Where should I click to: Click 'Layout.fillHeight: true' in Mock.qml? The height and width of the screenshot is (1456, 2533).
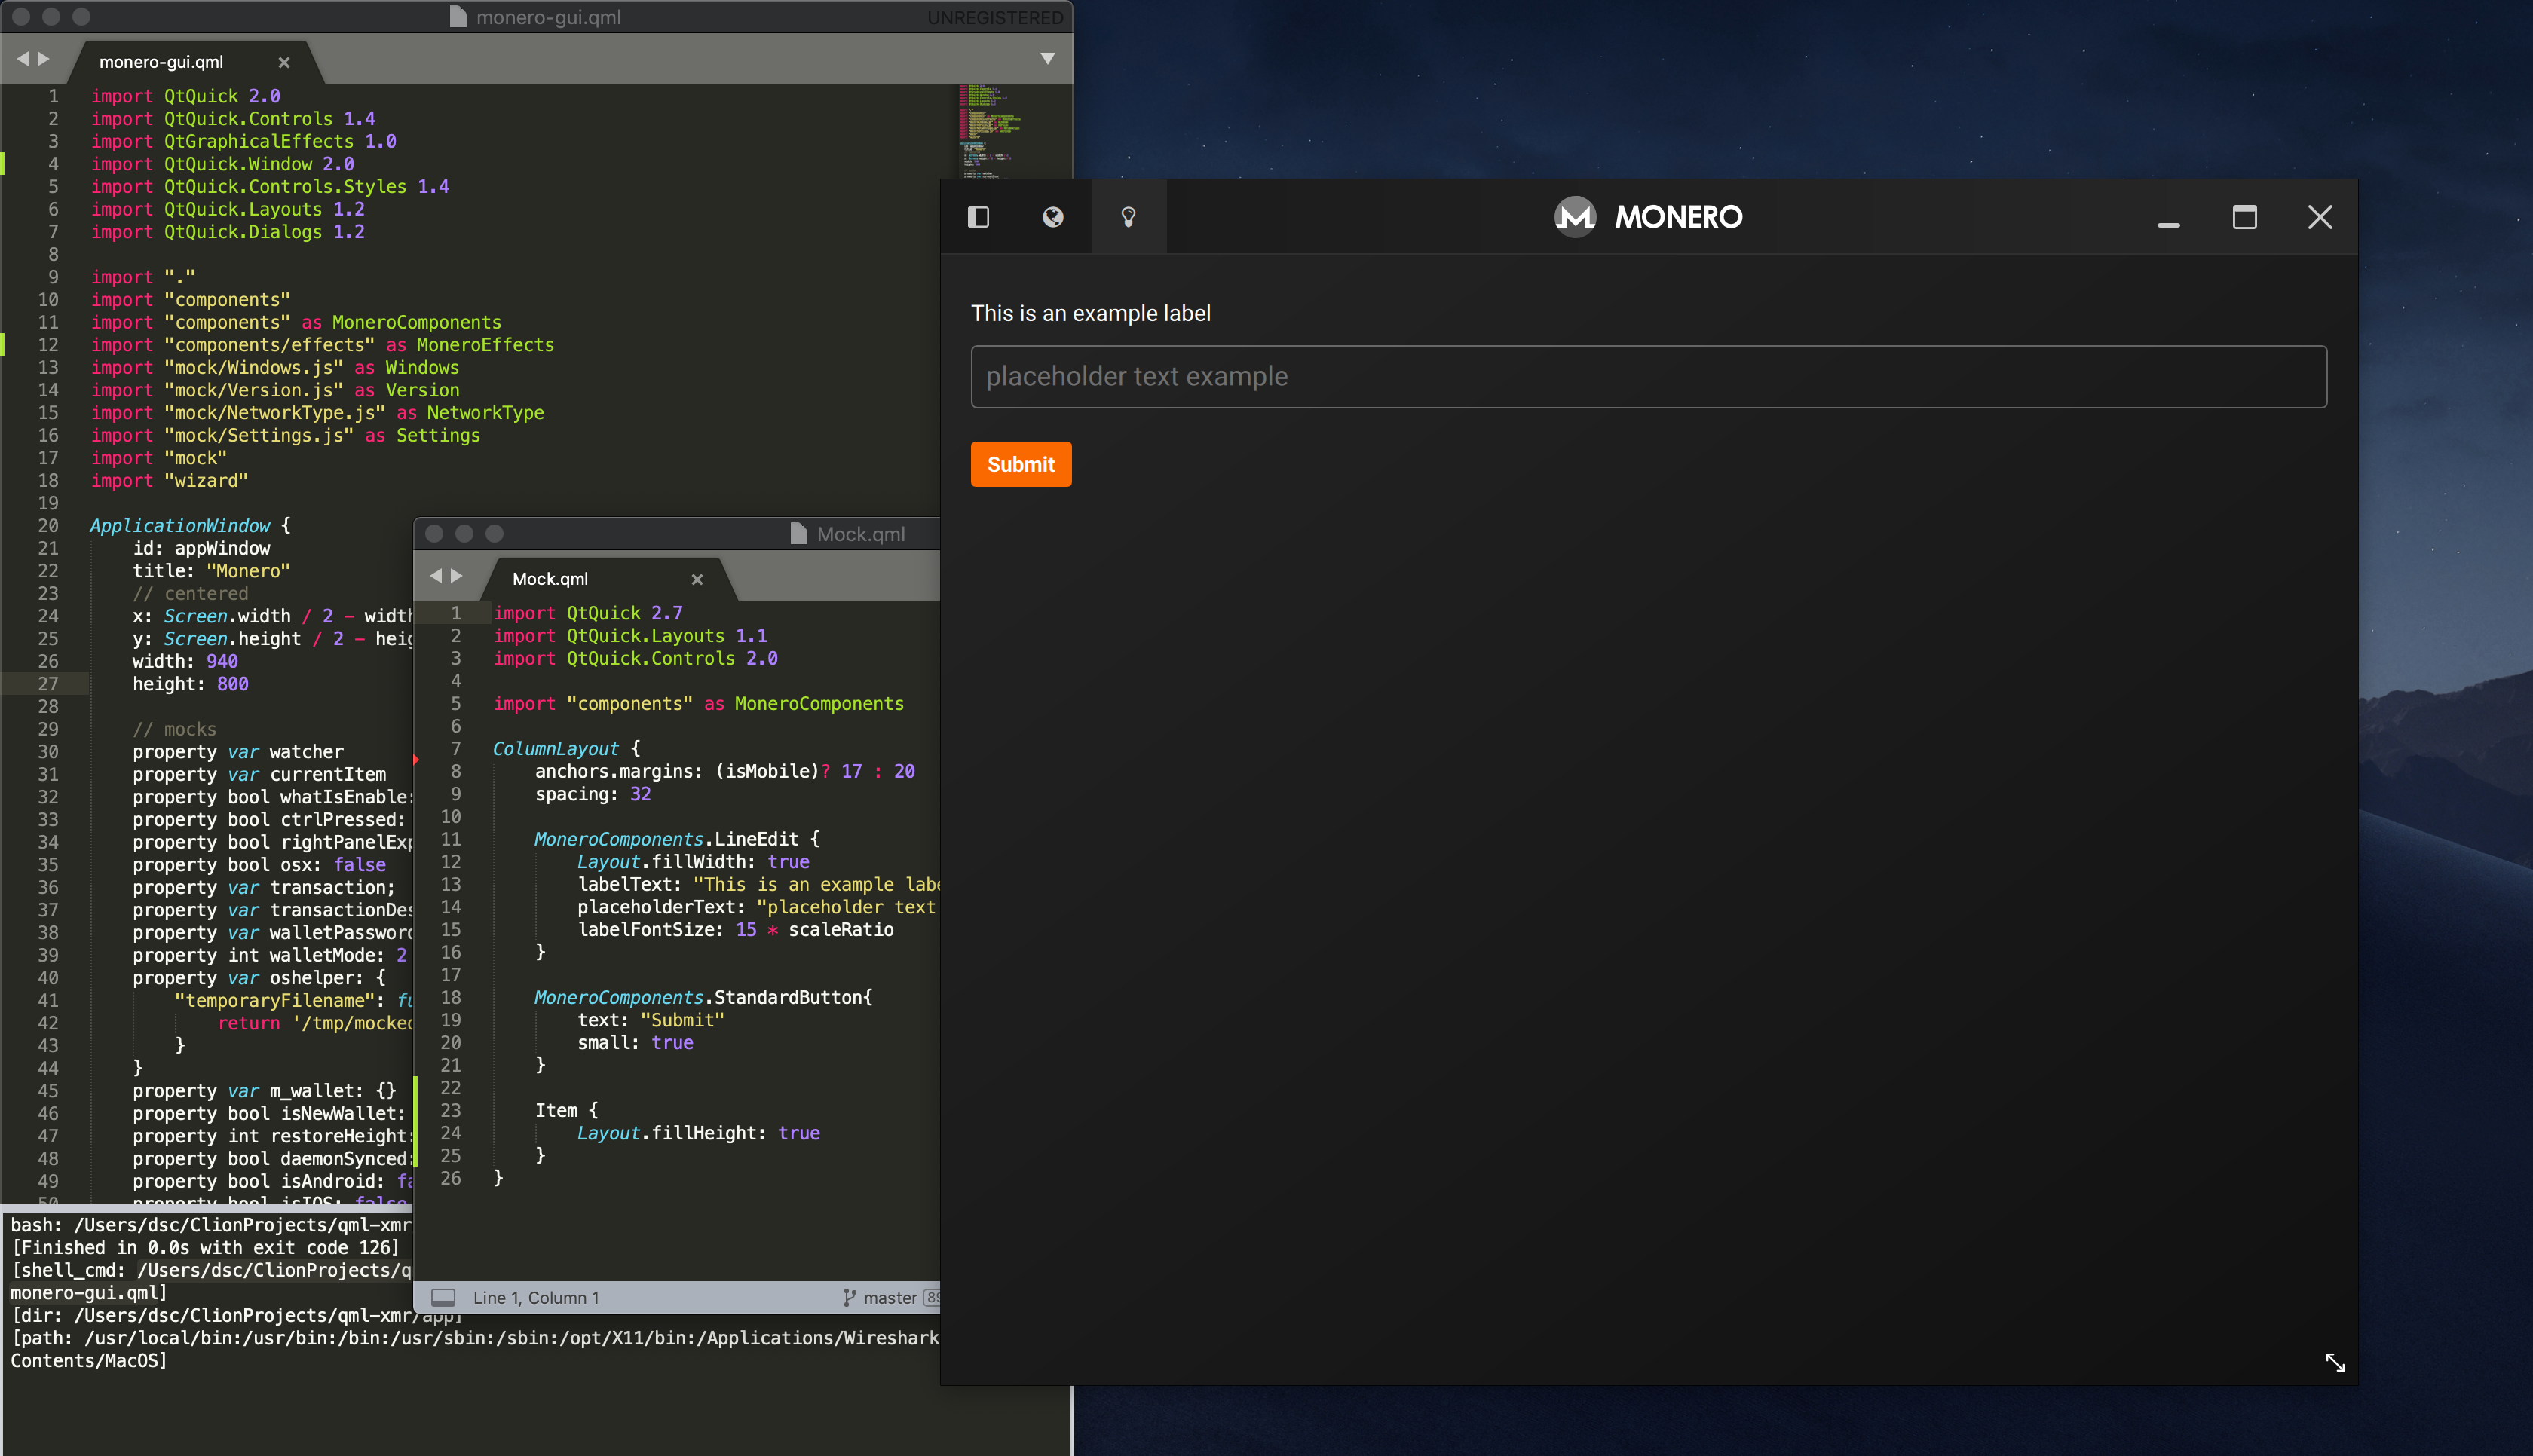point(698,1133)
